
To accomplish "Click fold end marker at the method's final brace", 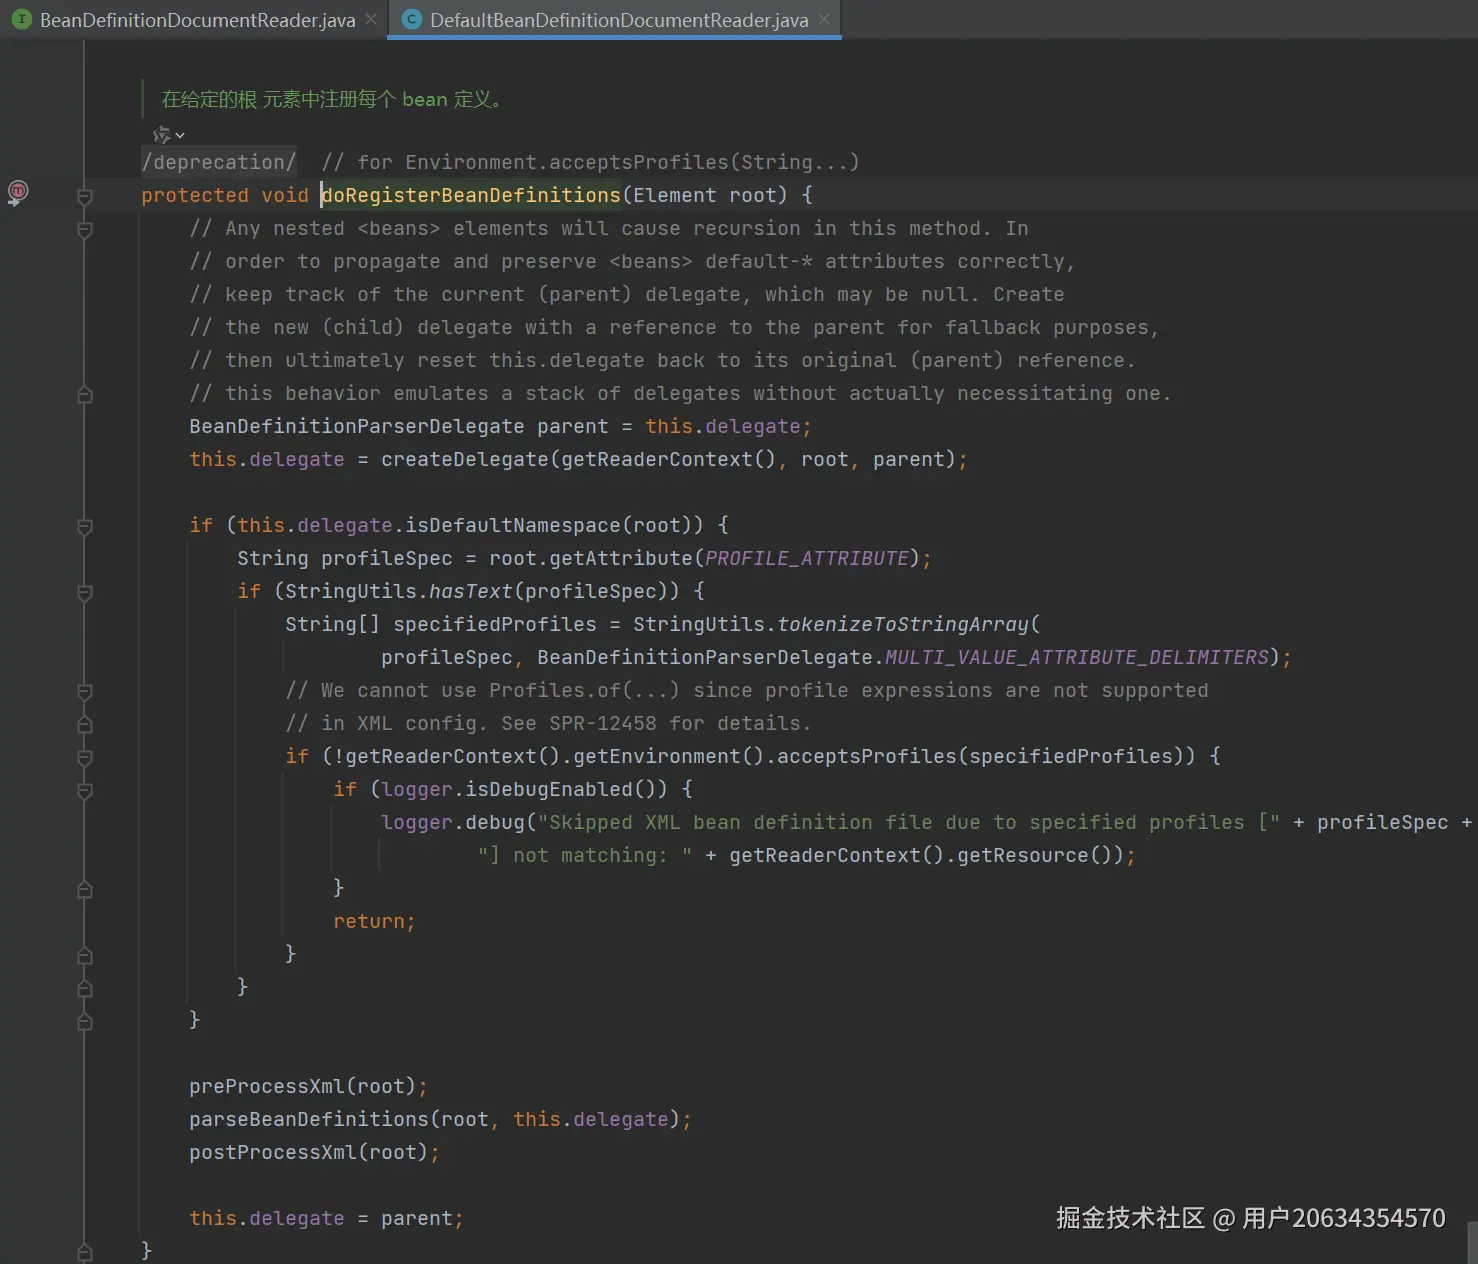I will tap(85, 1251).
